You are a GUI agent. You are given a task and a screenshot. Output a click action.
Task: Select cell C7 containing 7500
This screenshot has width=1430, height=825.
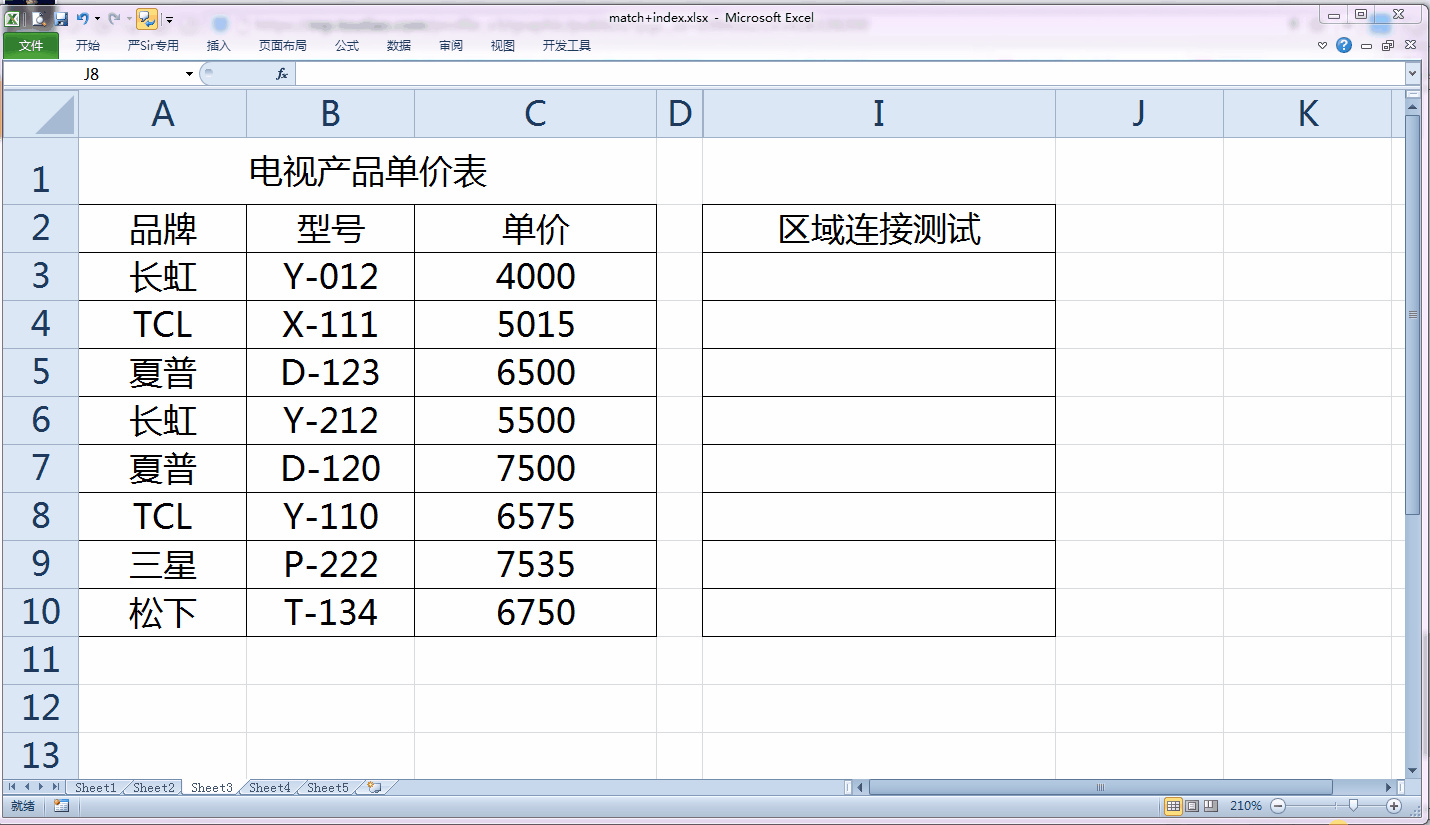click(x=535, y=468)
